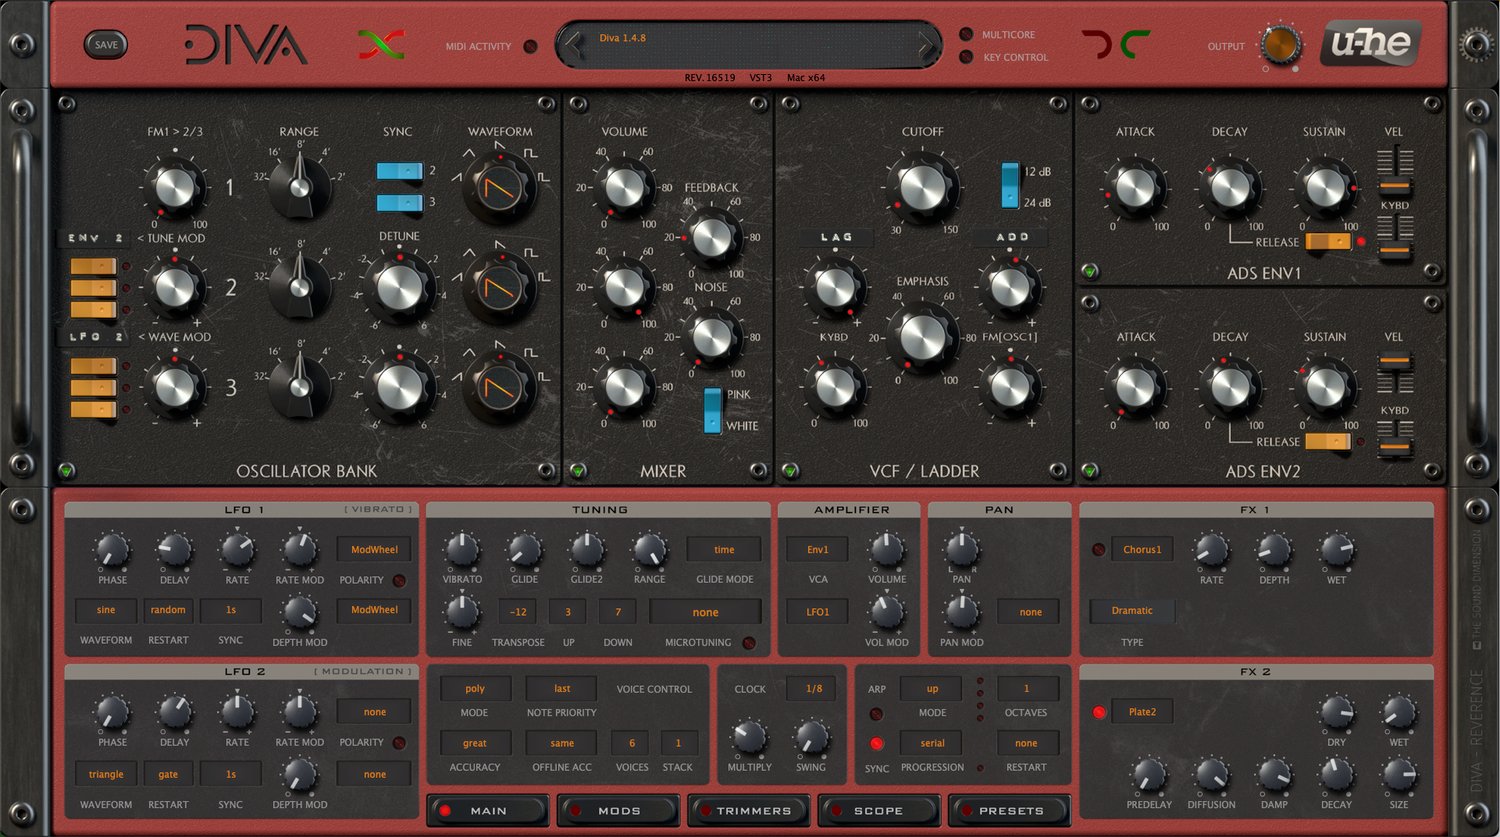Open VCF Ladder module selector triangle

(x=790, y=470)
